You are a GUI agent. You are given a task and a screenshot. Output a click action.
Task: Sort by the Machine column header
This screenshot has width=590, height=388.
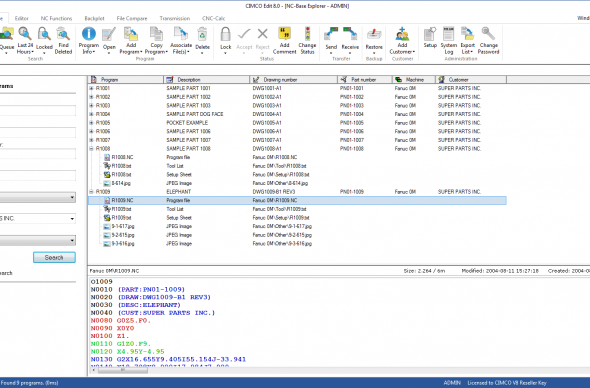(x=414, y=79)
